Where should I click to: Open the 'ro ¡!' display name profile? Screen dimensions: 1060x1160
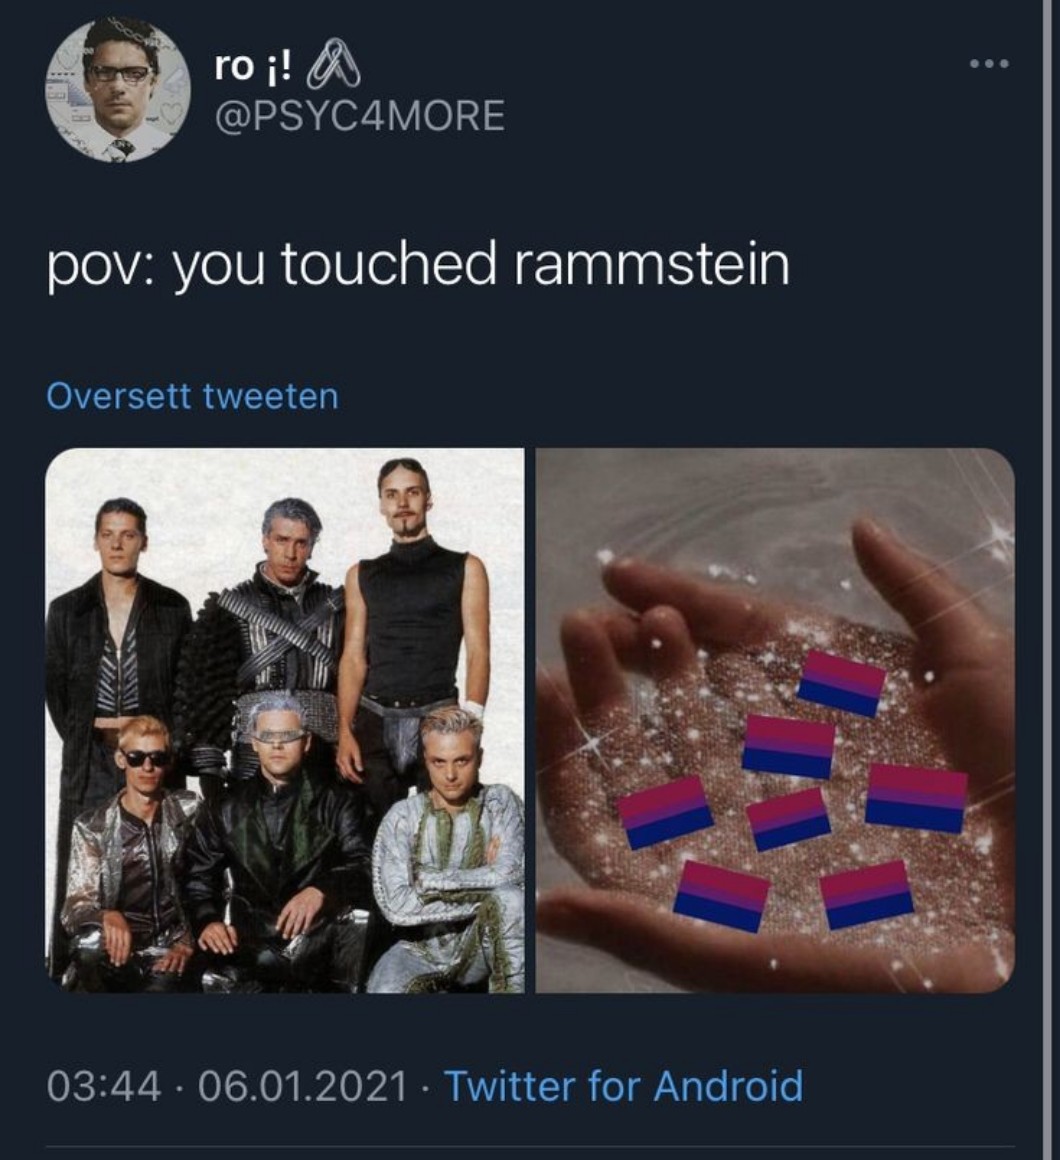tap(253, 66)
